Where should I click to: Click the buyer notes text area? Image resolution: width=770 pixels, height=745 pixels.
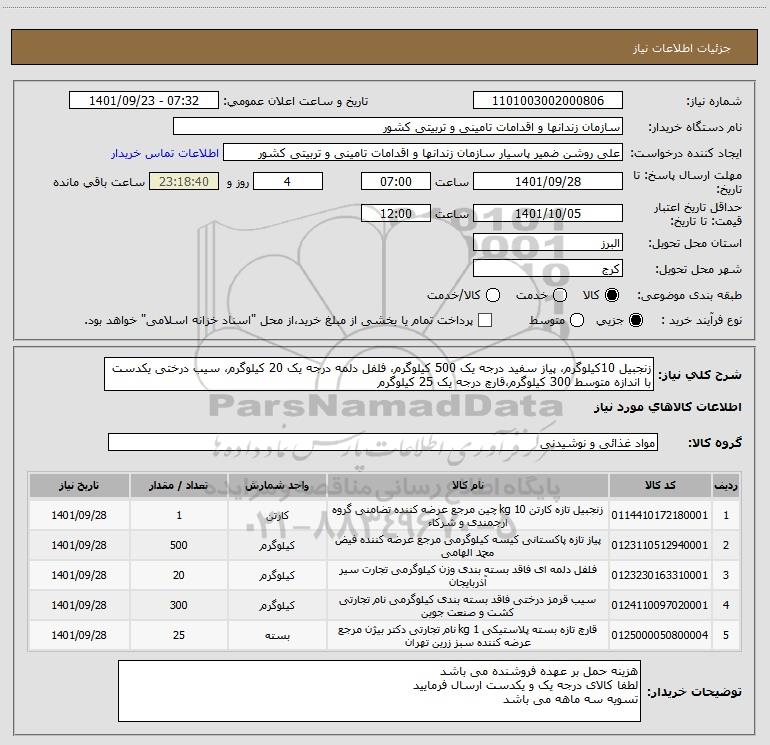(x=379, y=691)
